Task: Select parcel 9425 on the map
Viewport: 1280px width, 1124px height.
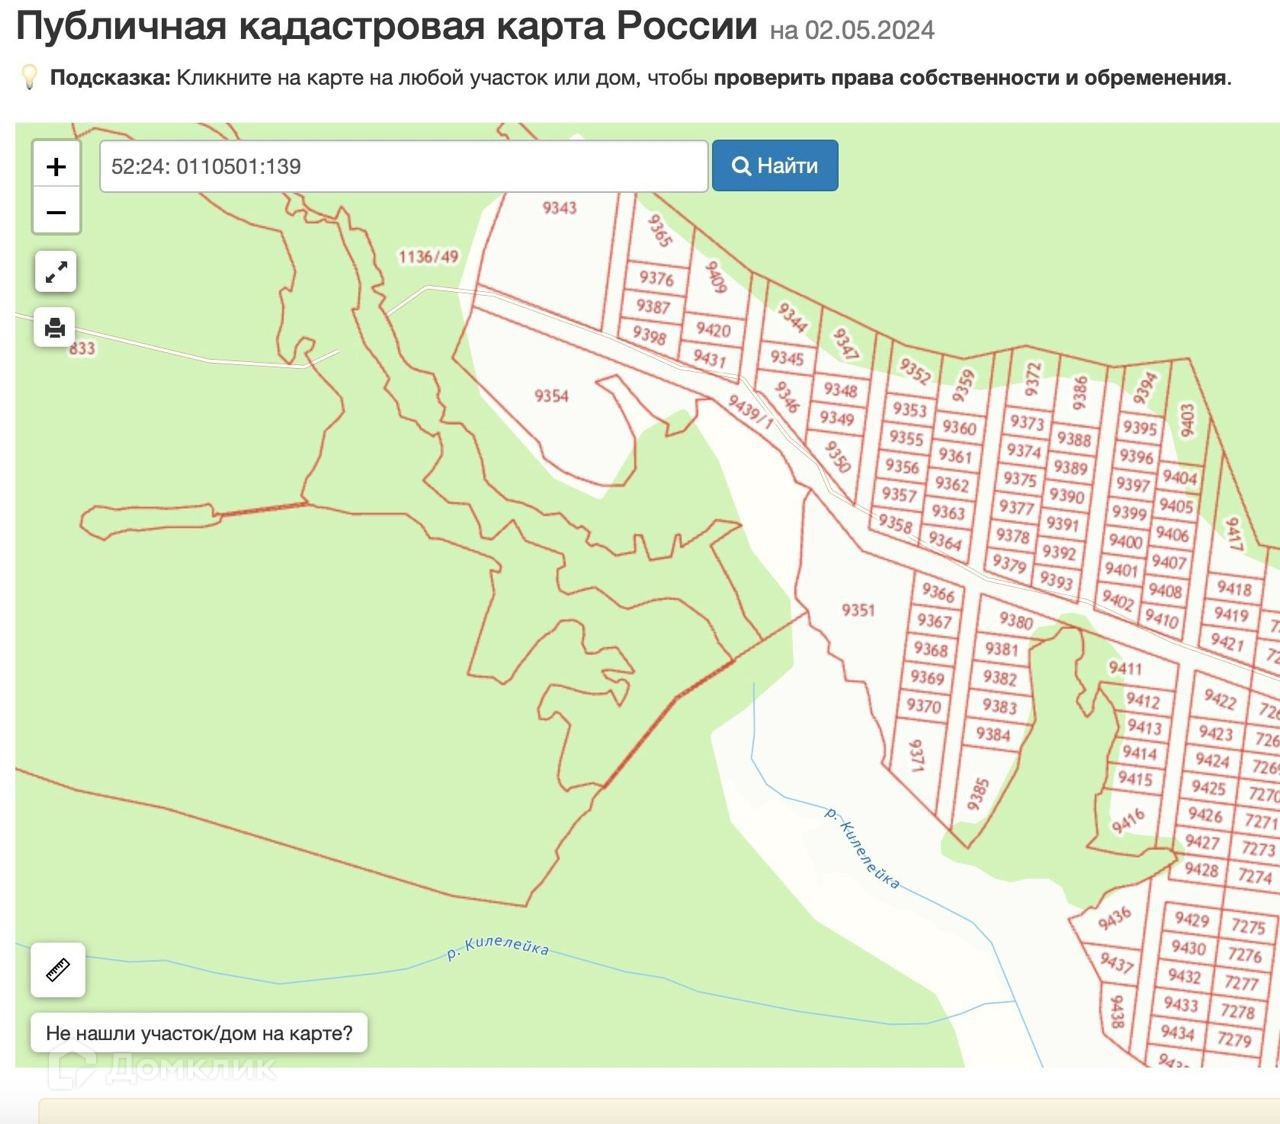Action: [1208, 787]
